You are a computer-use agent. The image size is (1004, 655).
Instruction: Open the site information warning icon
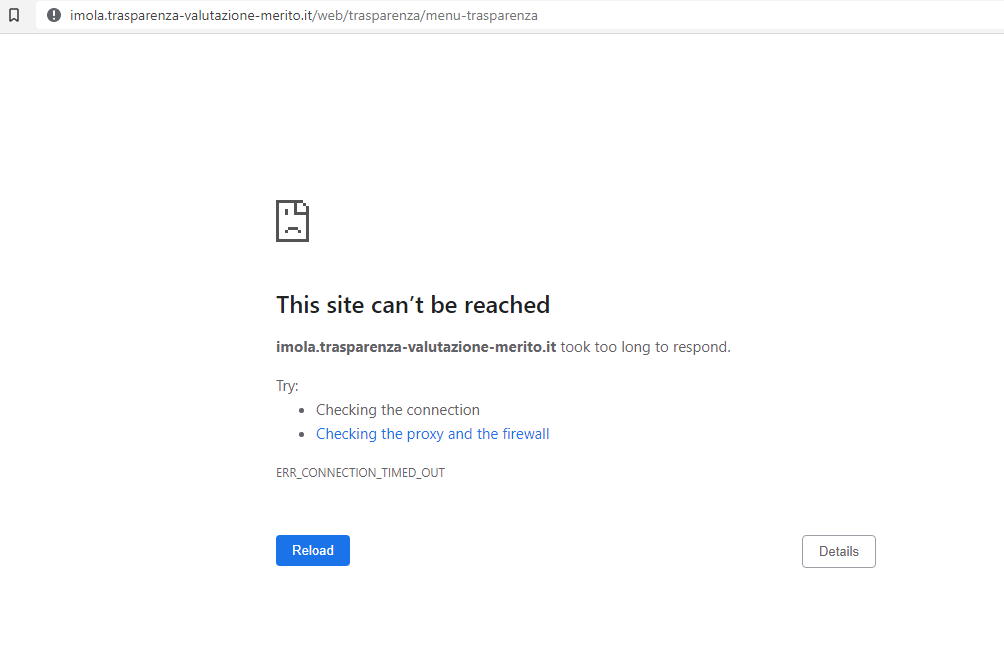pos(54,15)
